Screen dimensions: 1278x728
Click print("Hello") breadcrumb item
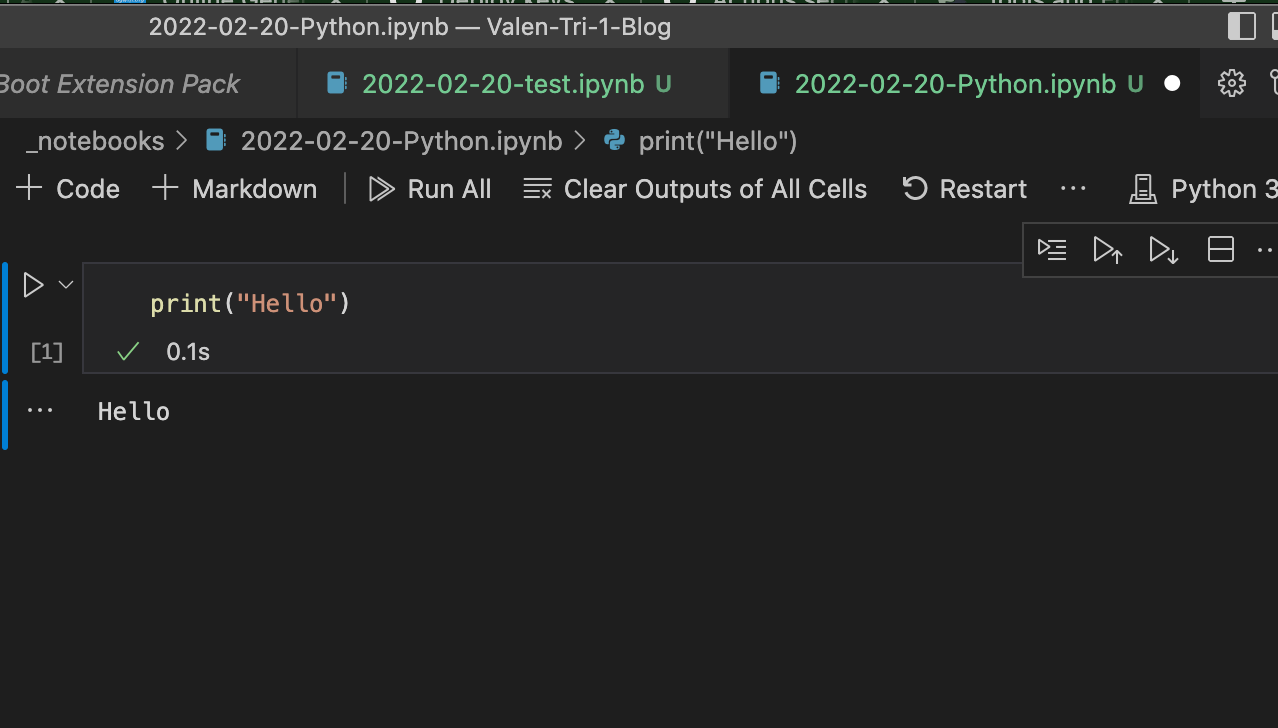pyautogui.click(x=718, y=141)
